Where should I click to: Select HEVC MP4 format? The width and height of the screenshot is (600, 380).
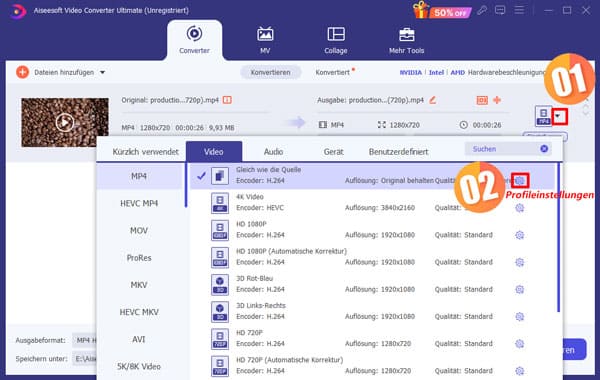[139, 204]
